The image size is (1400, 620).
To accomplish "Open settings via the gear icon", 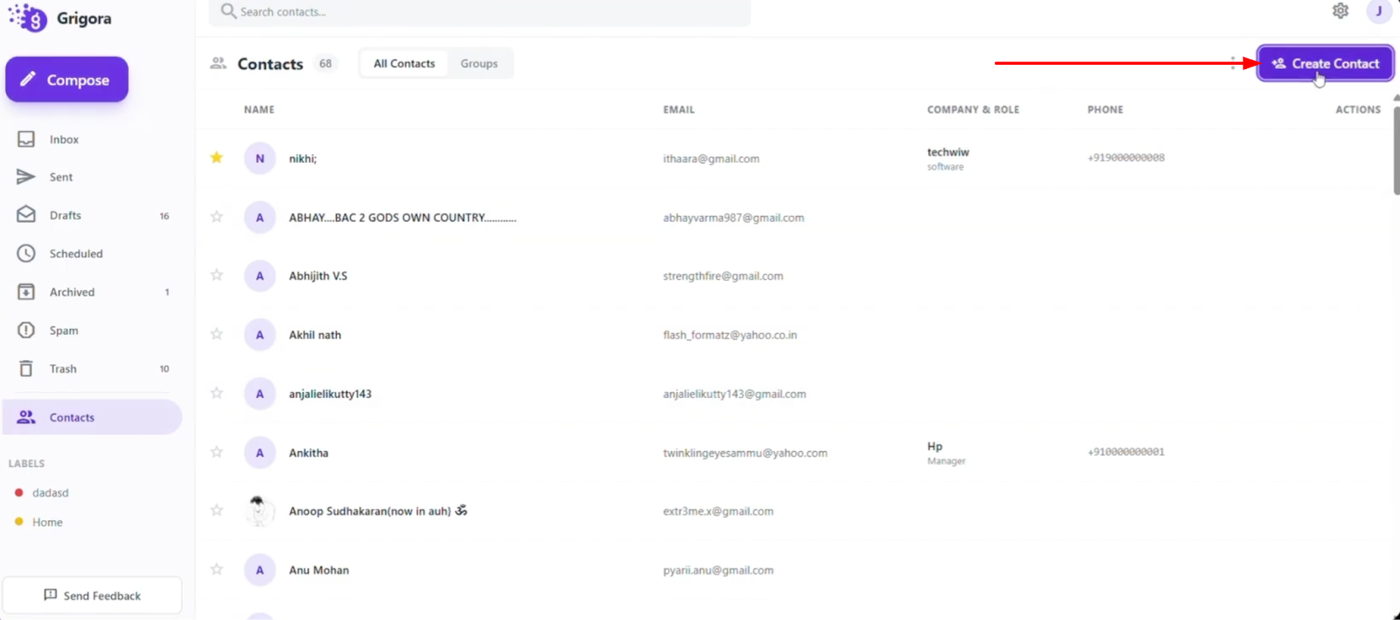I will point(1340,11).
